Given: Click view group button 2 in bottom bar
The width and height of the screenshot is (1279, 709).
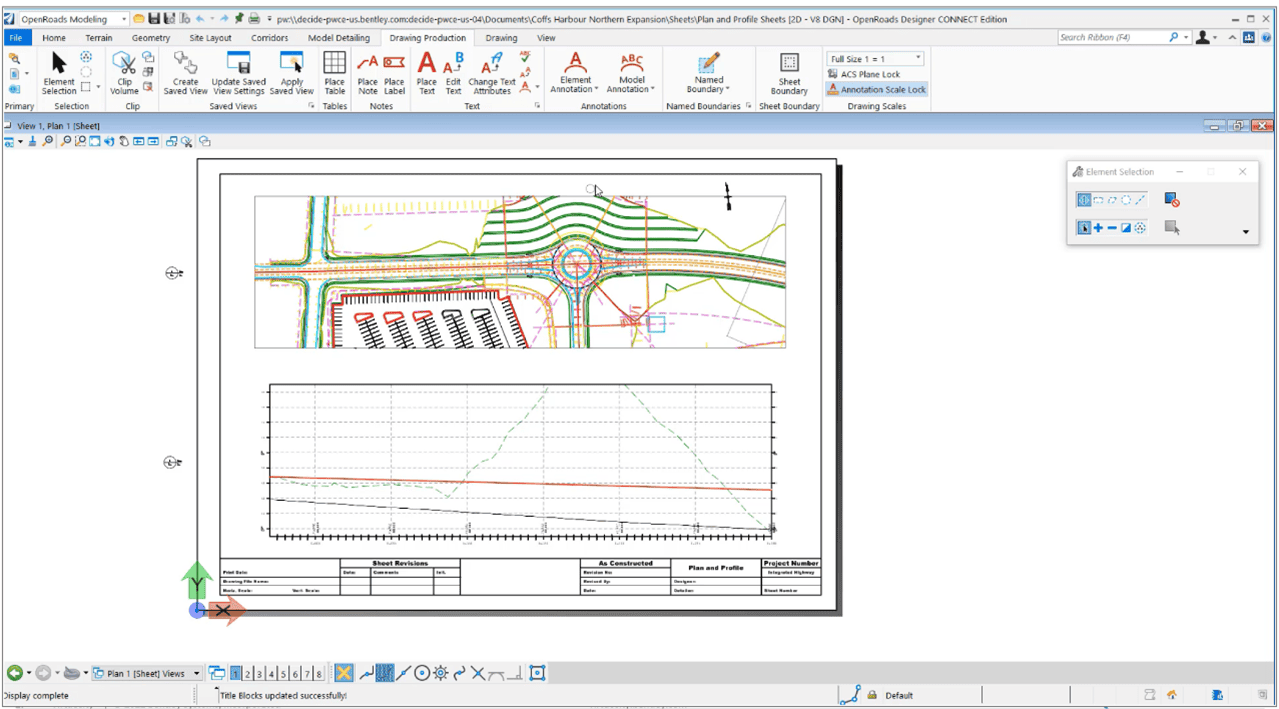Looking at the screenshot, I should click(x=248, y=673).
